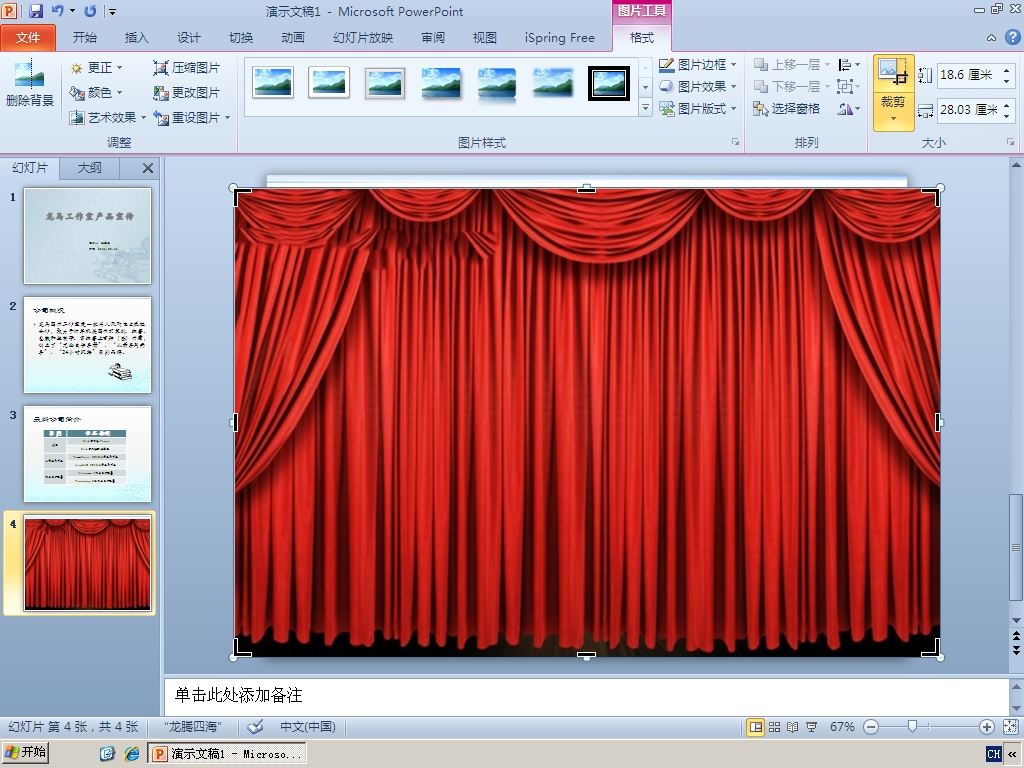Toggle Normal view button in status bar
Image resolution: width=1024 pixels, height=768 pixels.
point(756,727)
